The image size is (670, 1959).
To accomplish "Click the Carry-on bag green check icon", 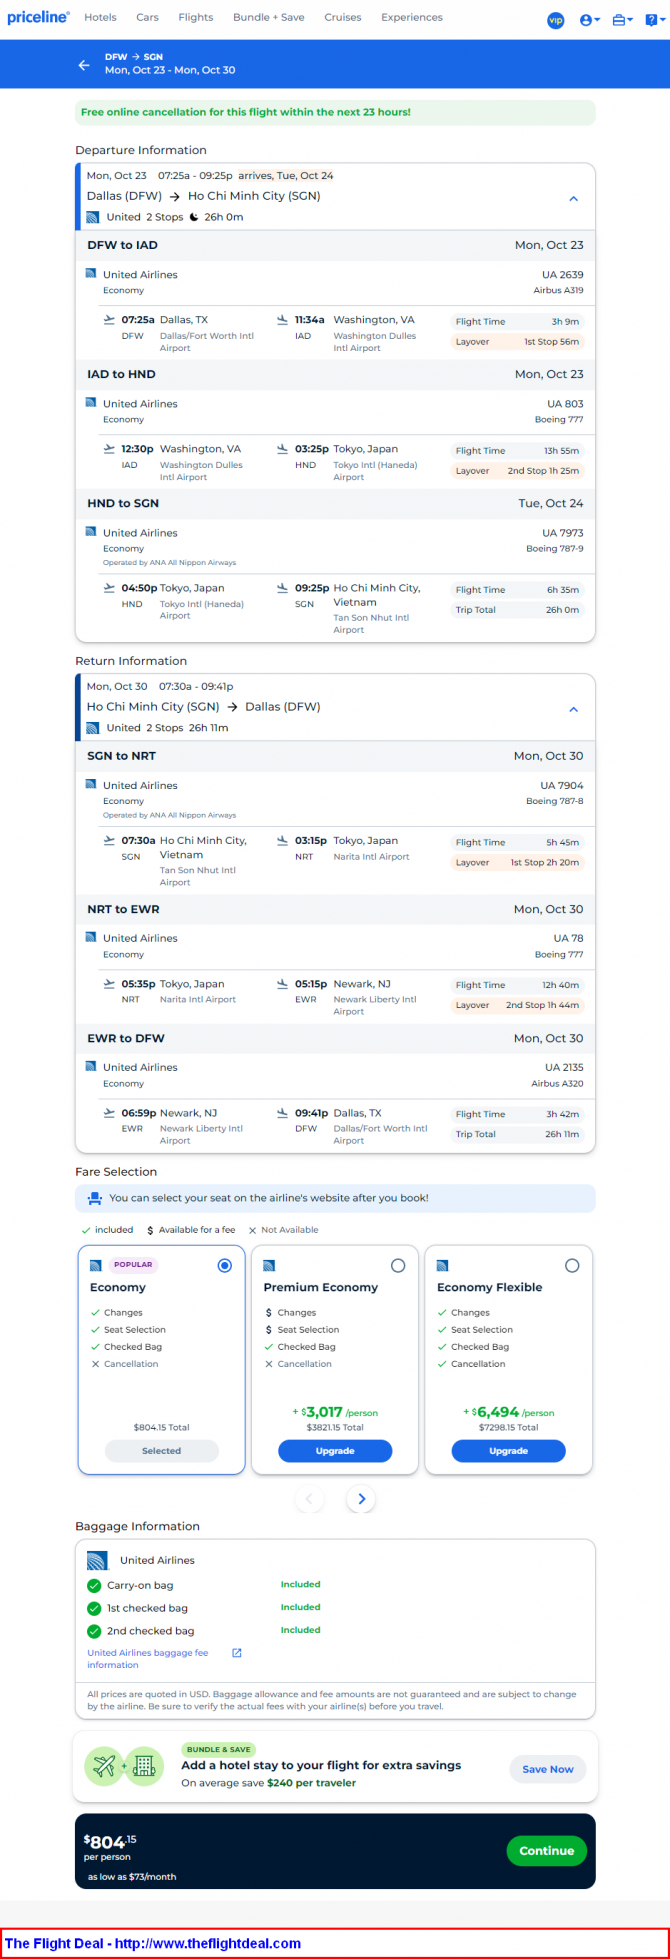I will (x=94, y=1585).
